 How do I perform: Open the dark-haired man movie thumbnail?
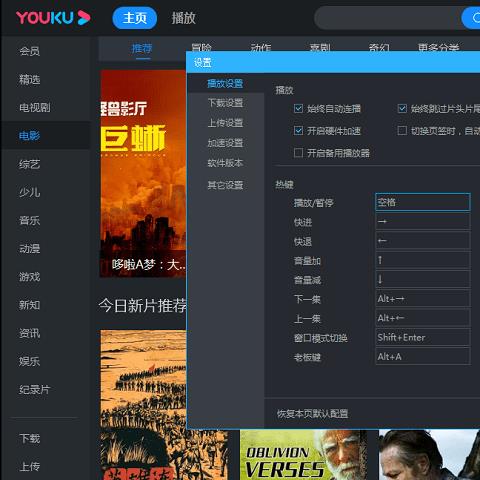(429, 455)
